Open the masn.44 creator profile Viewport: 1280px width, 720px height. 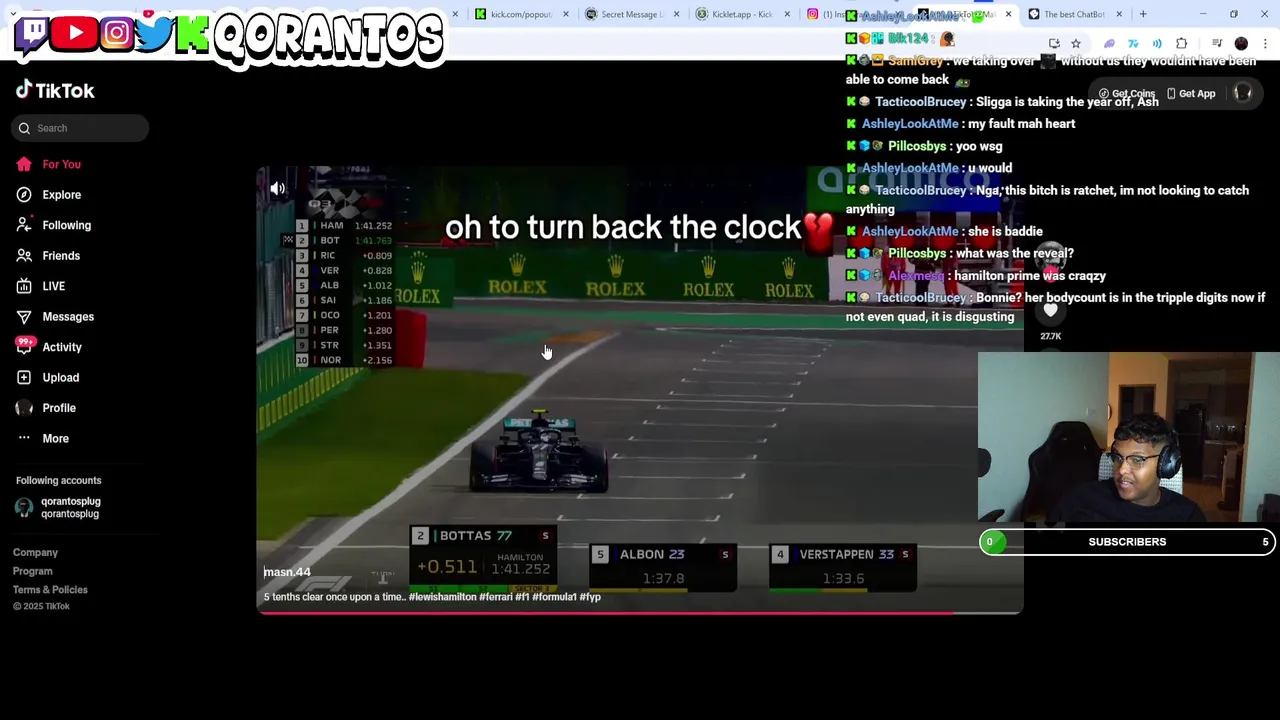(x=287, y=572)
